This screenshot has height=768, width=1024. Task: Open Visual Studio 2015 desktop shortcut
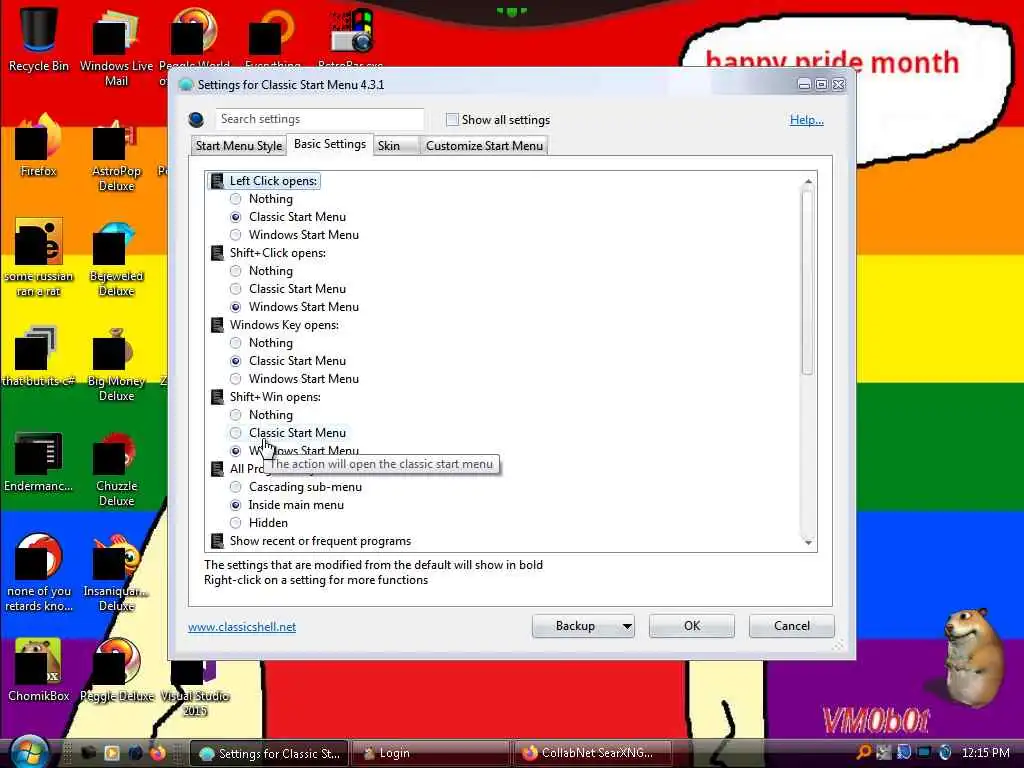click(195, 688)
